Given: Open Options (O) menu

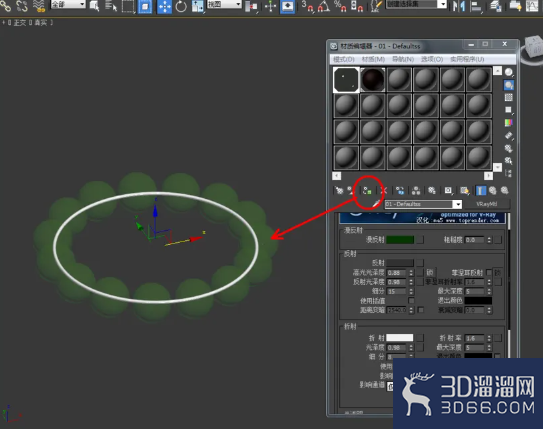Looking at the screenshot, I should click(x=432, y=59).
